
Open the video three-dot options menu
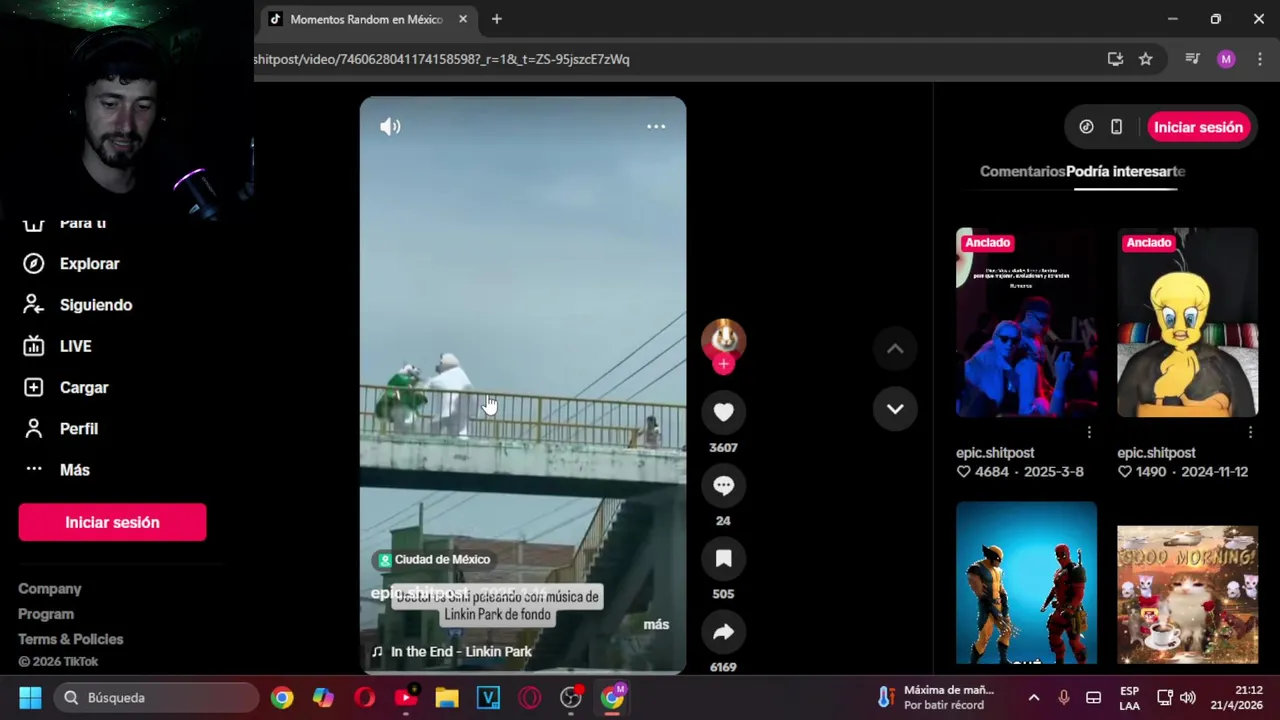[656, 127]
